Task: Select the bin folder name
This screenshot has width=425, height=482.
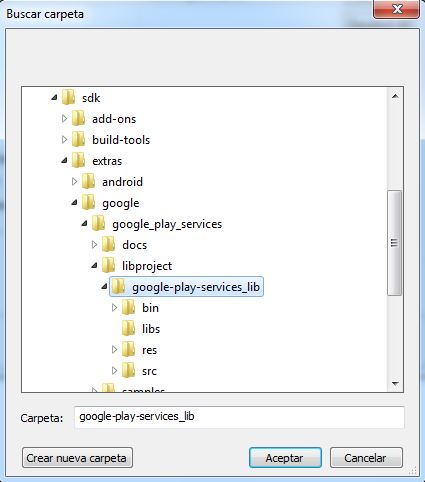Action: pyautogui.click(x=150, y=308)
